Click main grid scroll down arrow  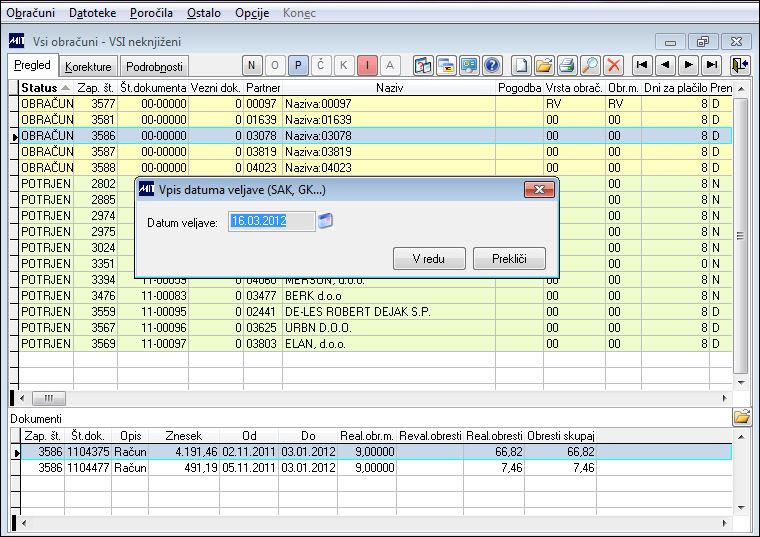(x=741, y=383)
